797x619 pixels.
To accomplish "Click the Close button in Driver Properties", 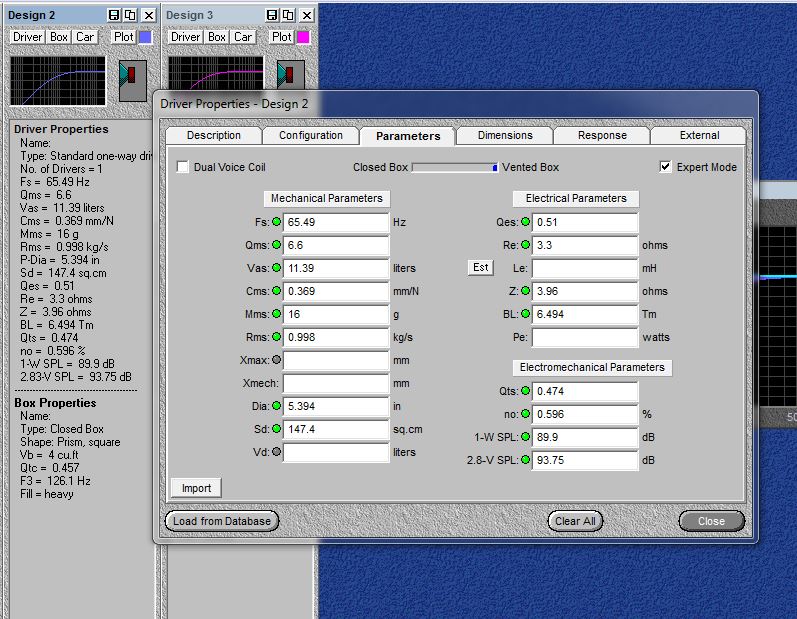I will tap(711, 521).
